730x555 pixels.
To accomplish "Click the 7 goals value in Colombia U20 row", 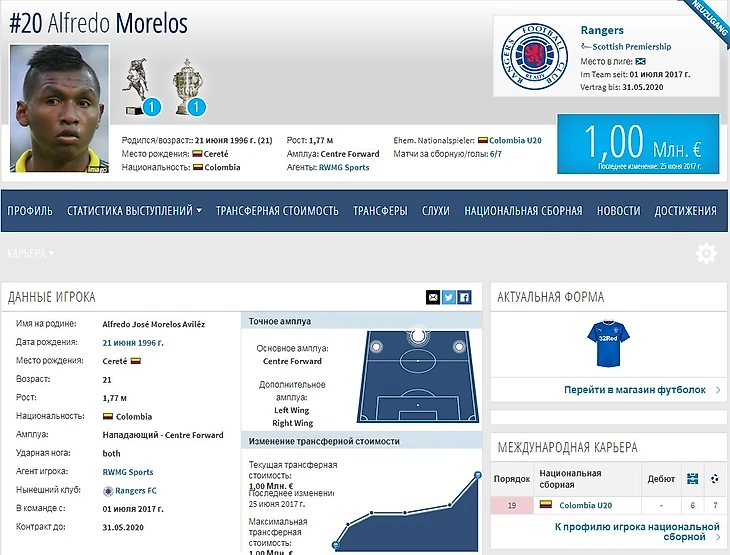I will coord(716,505).
